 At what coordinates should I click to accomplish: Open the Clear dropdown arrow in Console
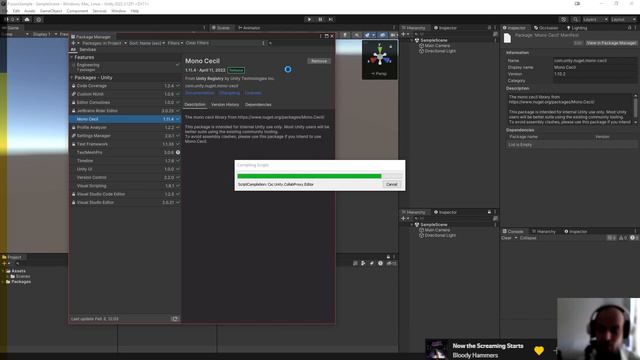(x=516, y=238)
